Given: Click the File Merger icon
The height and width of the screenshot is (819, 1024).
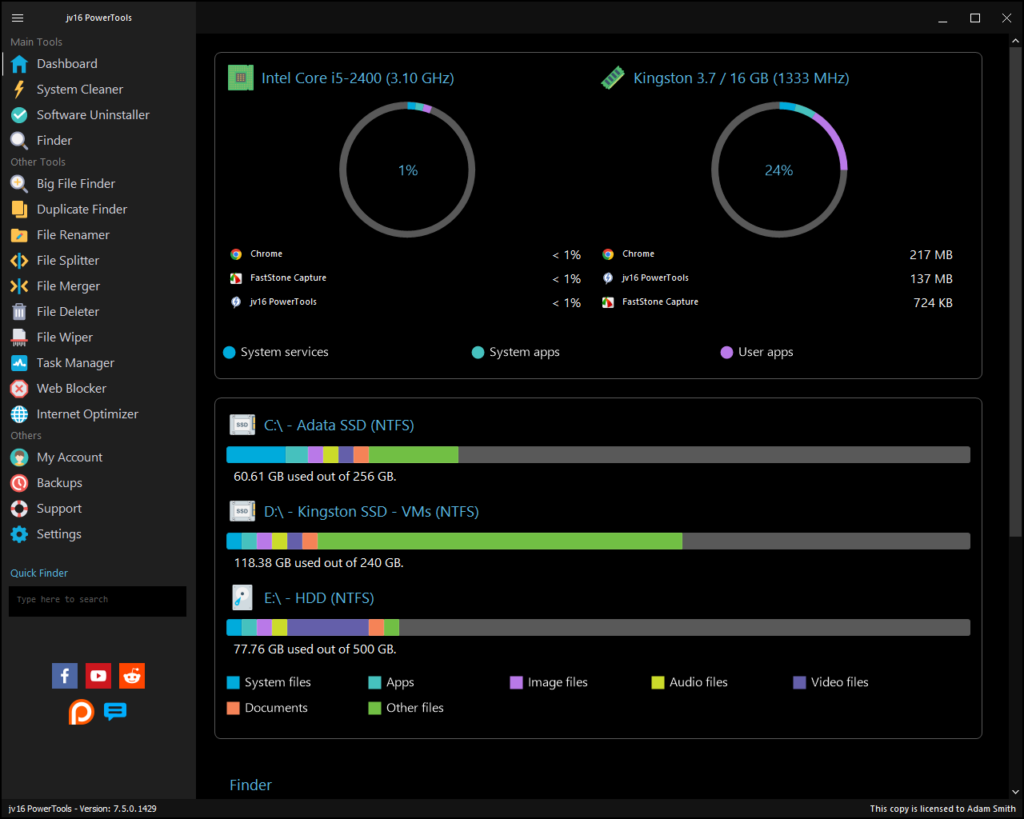Looking at the screenshot, I should pyautogui.click(x=20, y=286).
